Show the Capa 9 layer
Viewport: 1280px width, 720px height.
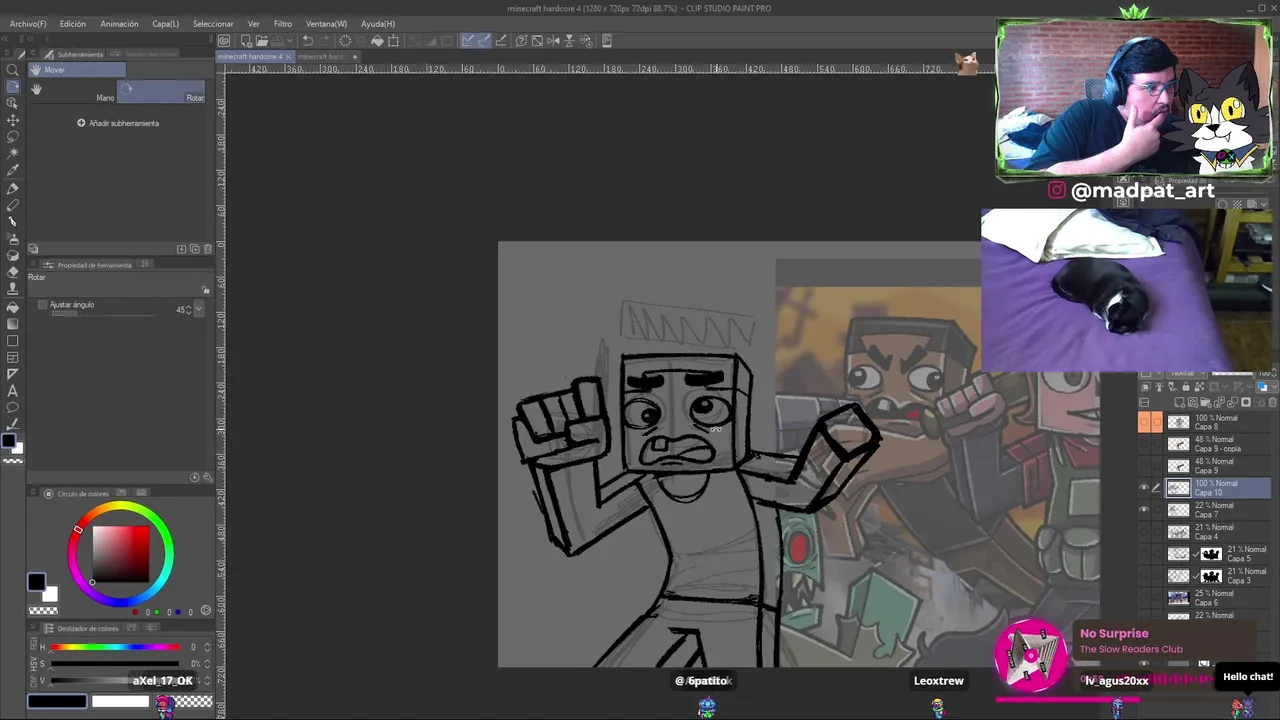click(x=1144, y=466)
